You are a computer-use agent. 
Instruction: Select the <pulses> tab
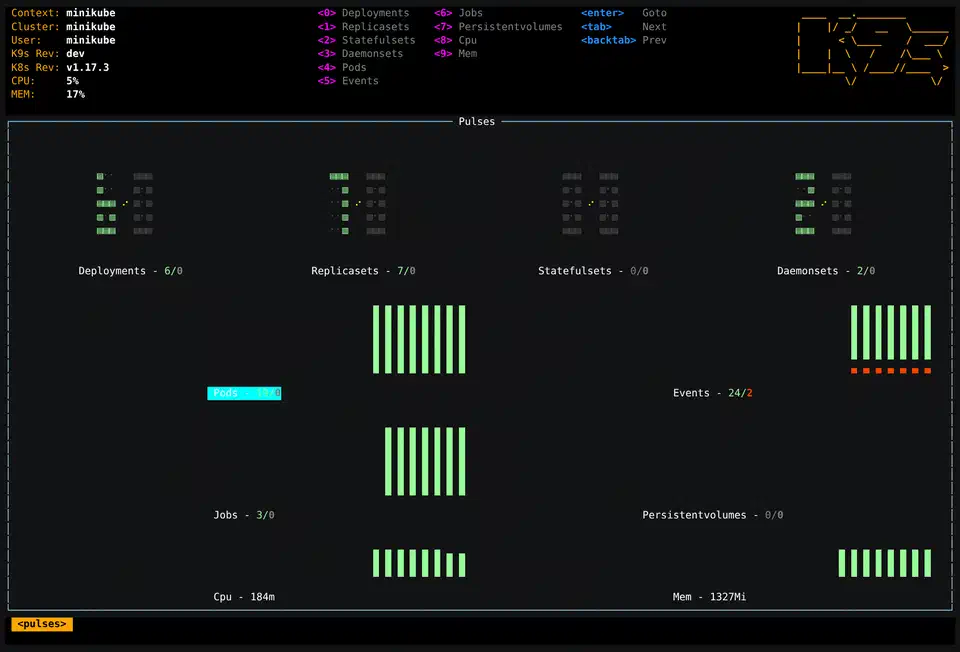coord(41,623)
